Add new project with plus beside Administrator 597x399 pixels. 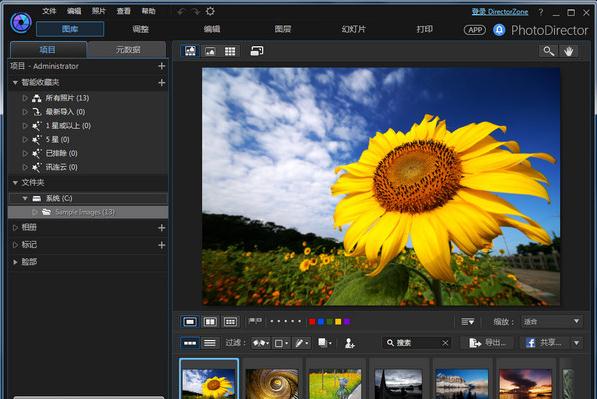coord(161,66)
